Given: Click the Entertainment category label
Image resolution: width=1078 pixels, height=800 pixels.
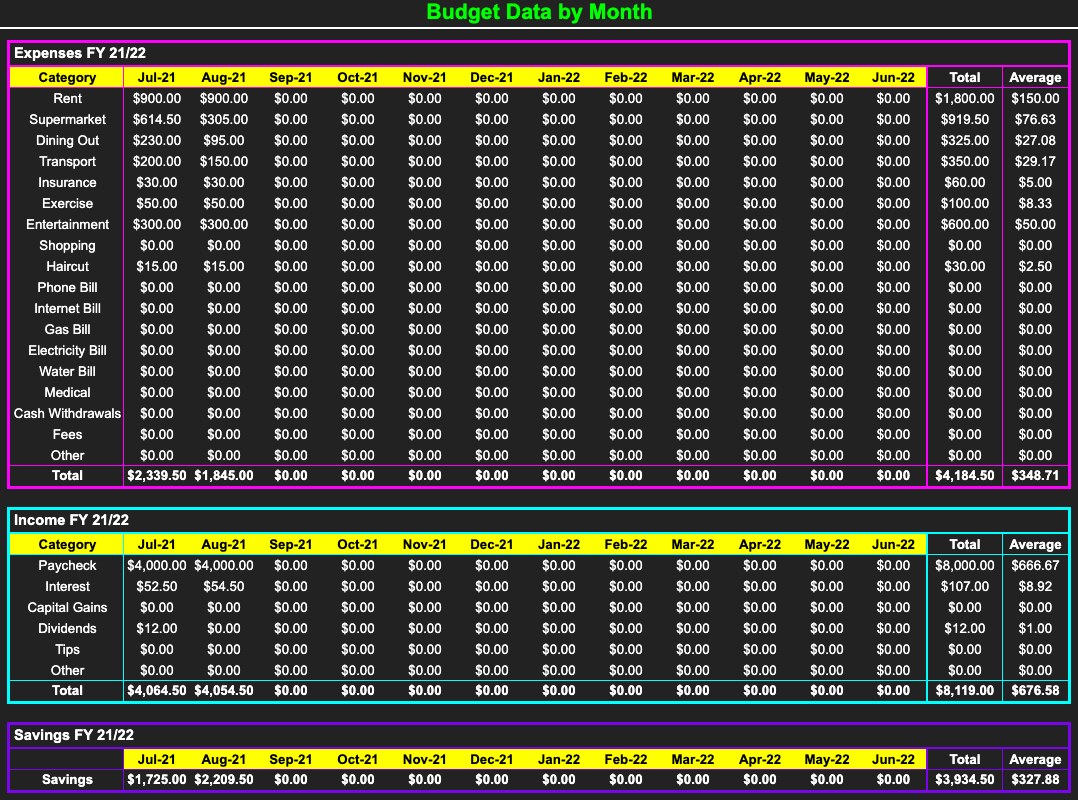Looking at the screenshot, I should (x=68, y=224).
